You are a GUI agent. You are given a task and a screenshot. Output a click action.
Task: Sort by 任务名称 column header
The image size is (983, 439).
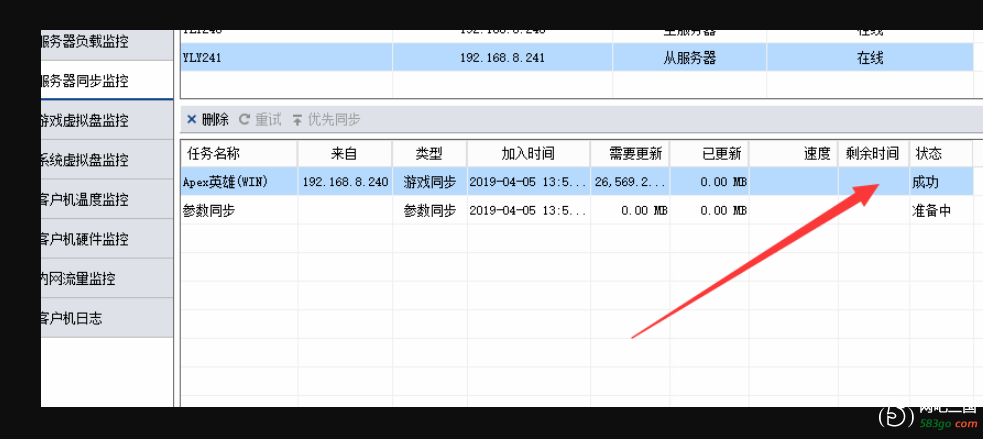tap(239, 153)
